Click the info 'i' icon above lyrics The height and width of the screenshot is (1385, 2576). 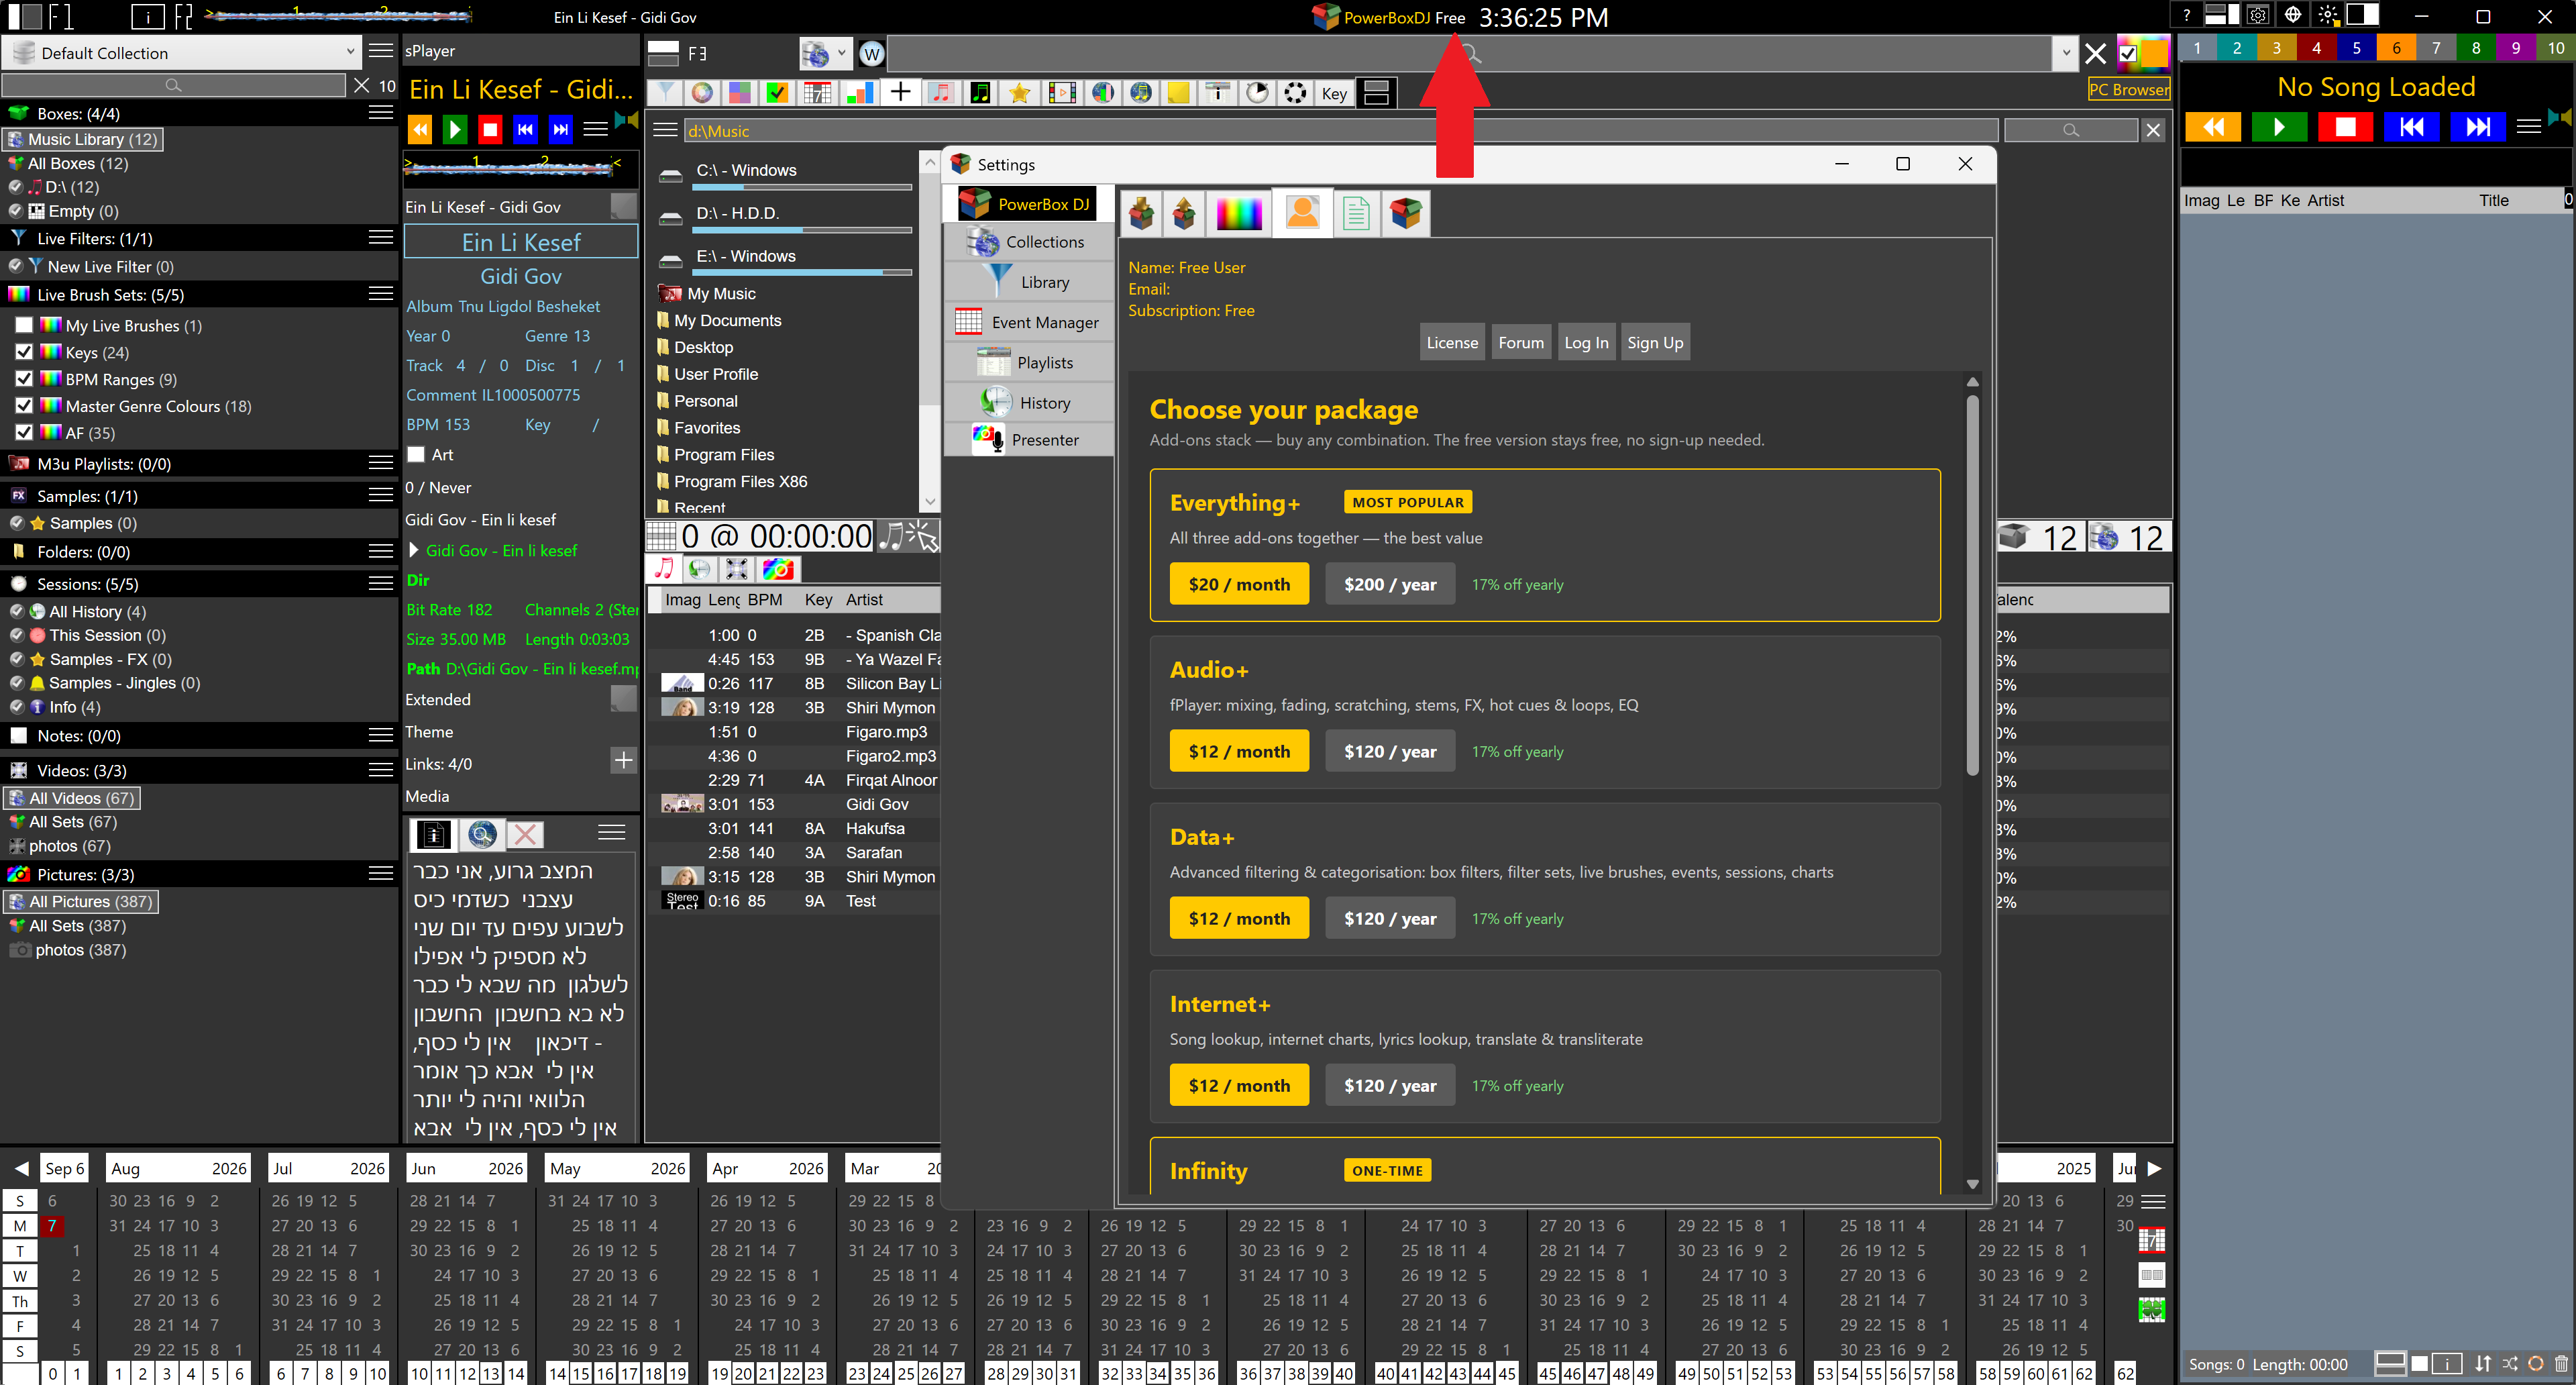click(x=433, y=834)
